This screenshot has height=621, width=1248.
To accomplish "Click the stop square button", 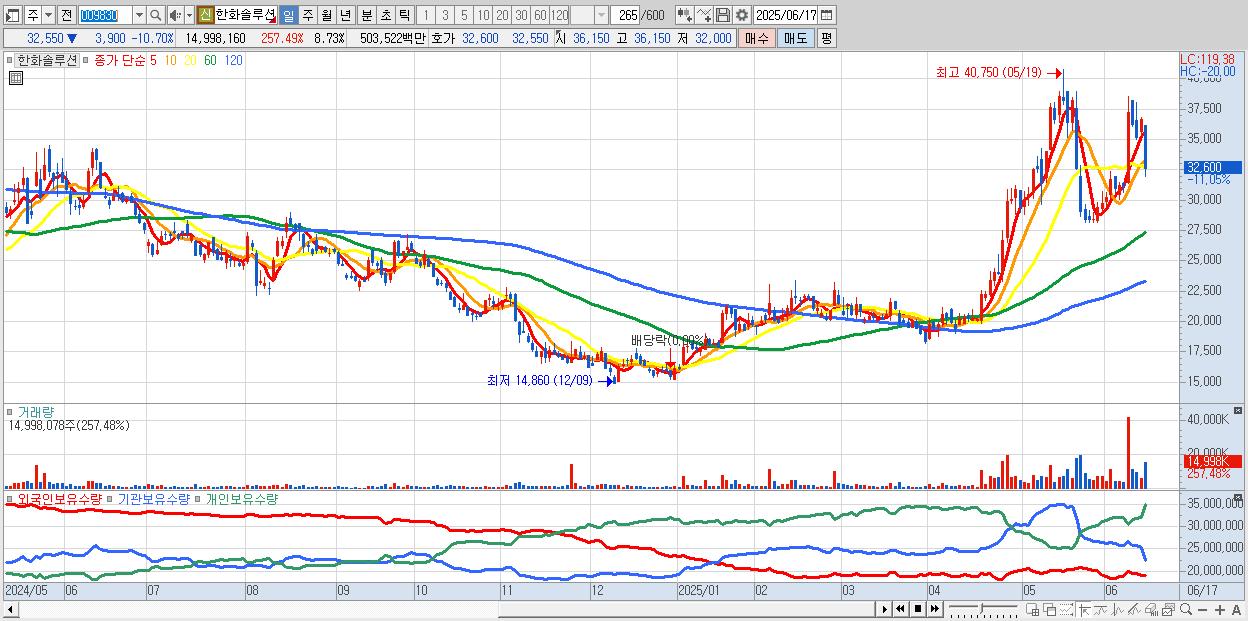I will (x=918, y=609).
